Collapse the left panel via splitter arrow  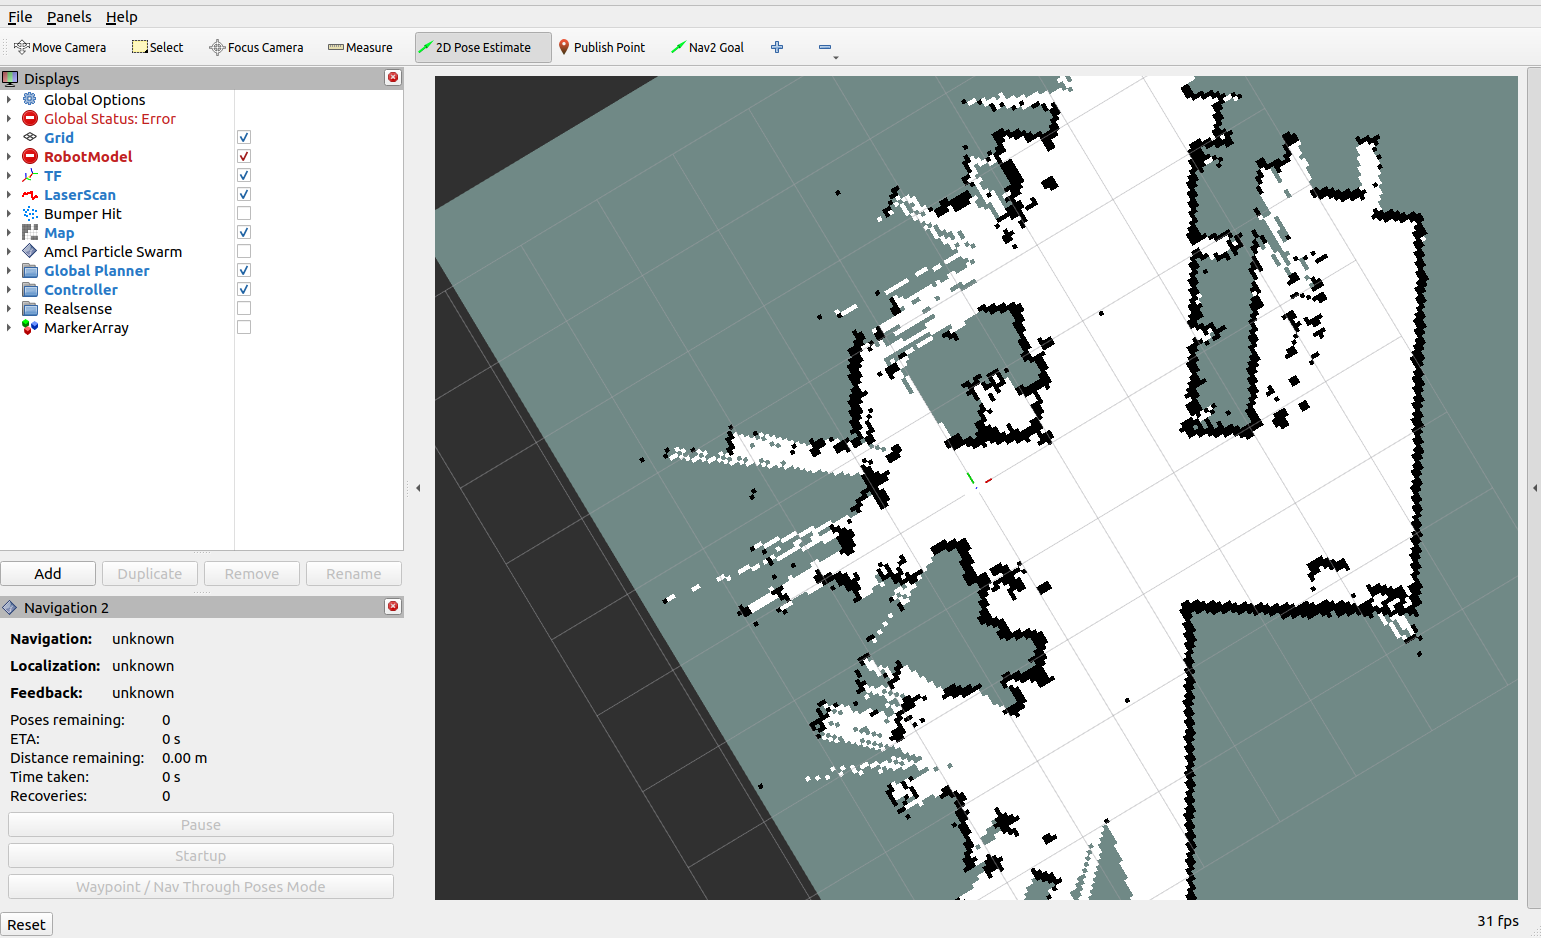point(418,488)
